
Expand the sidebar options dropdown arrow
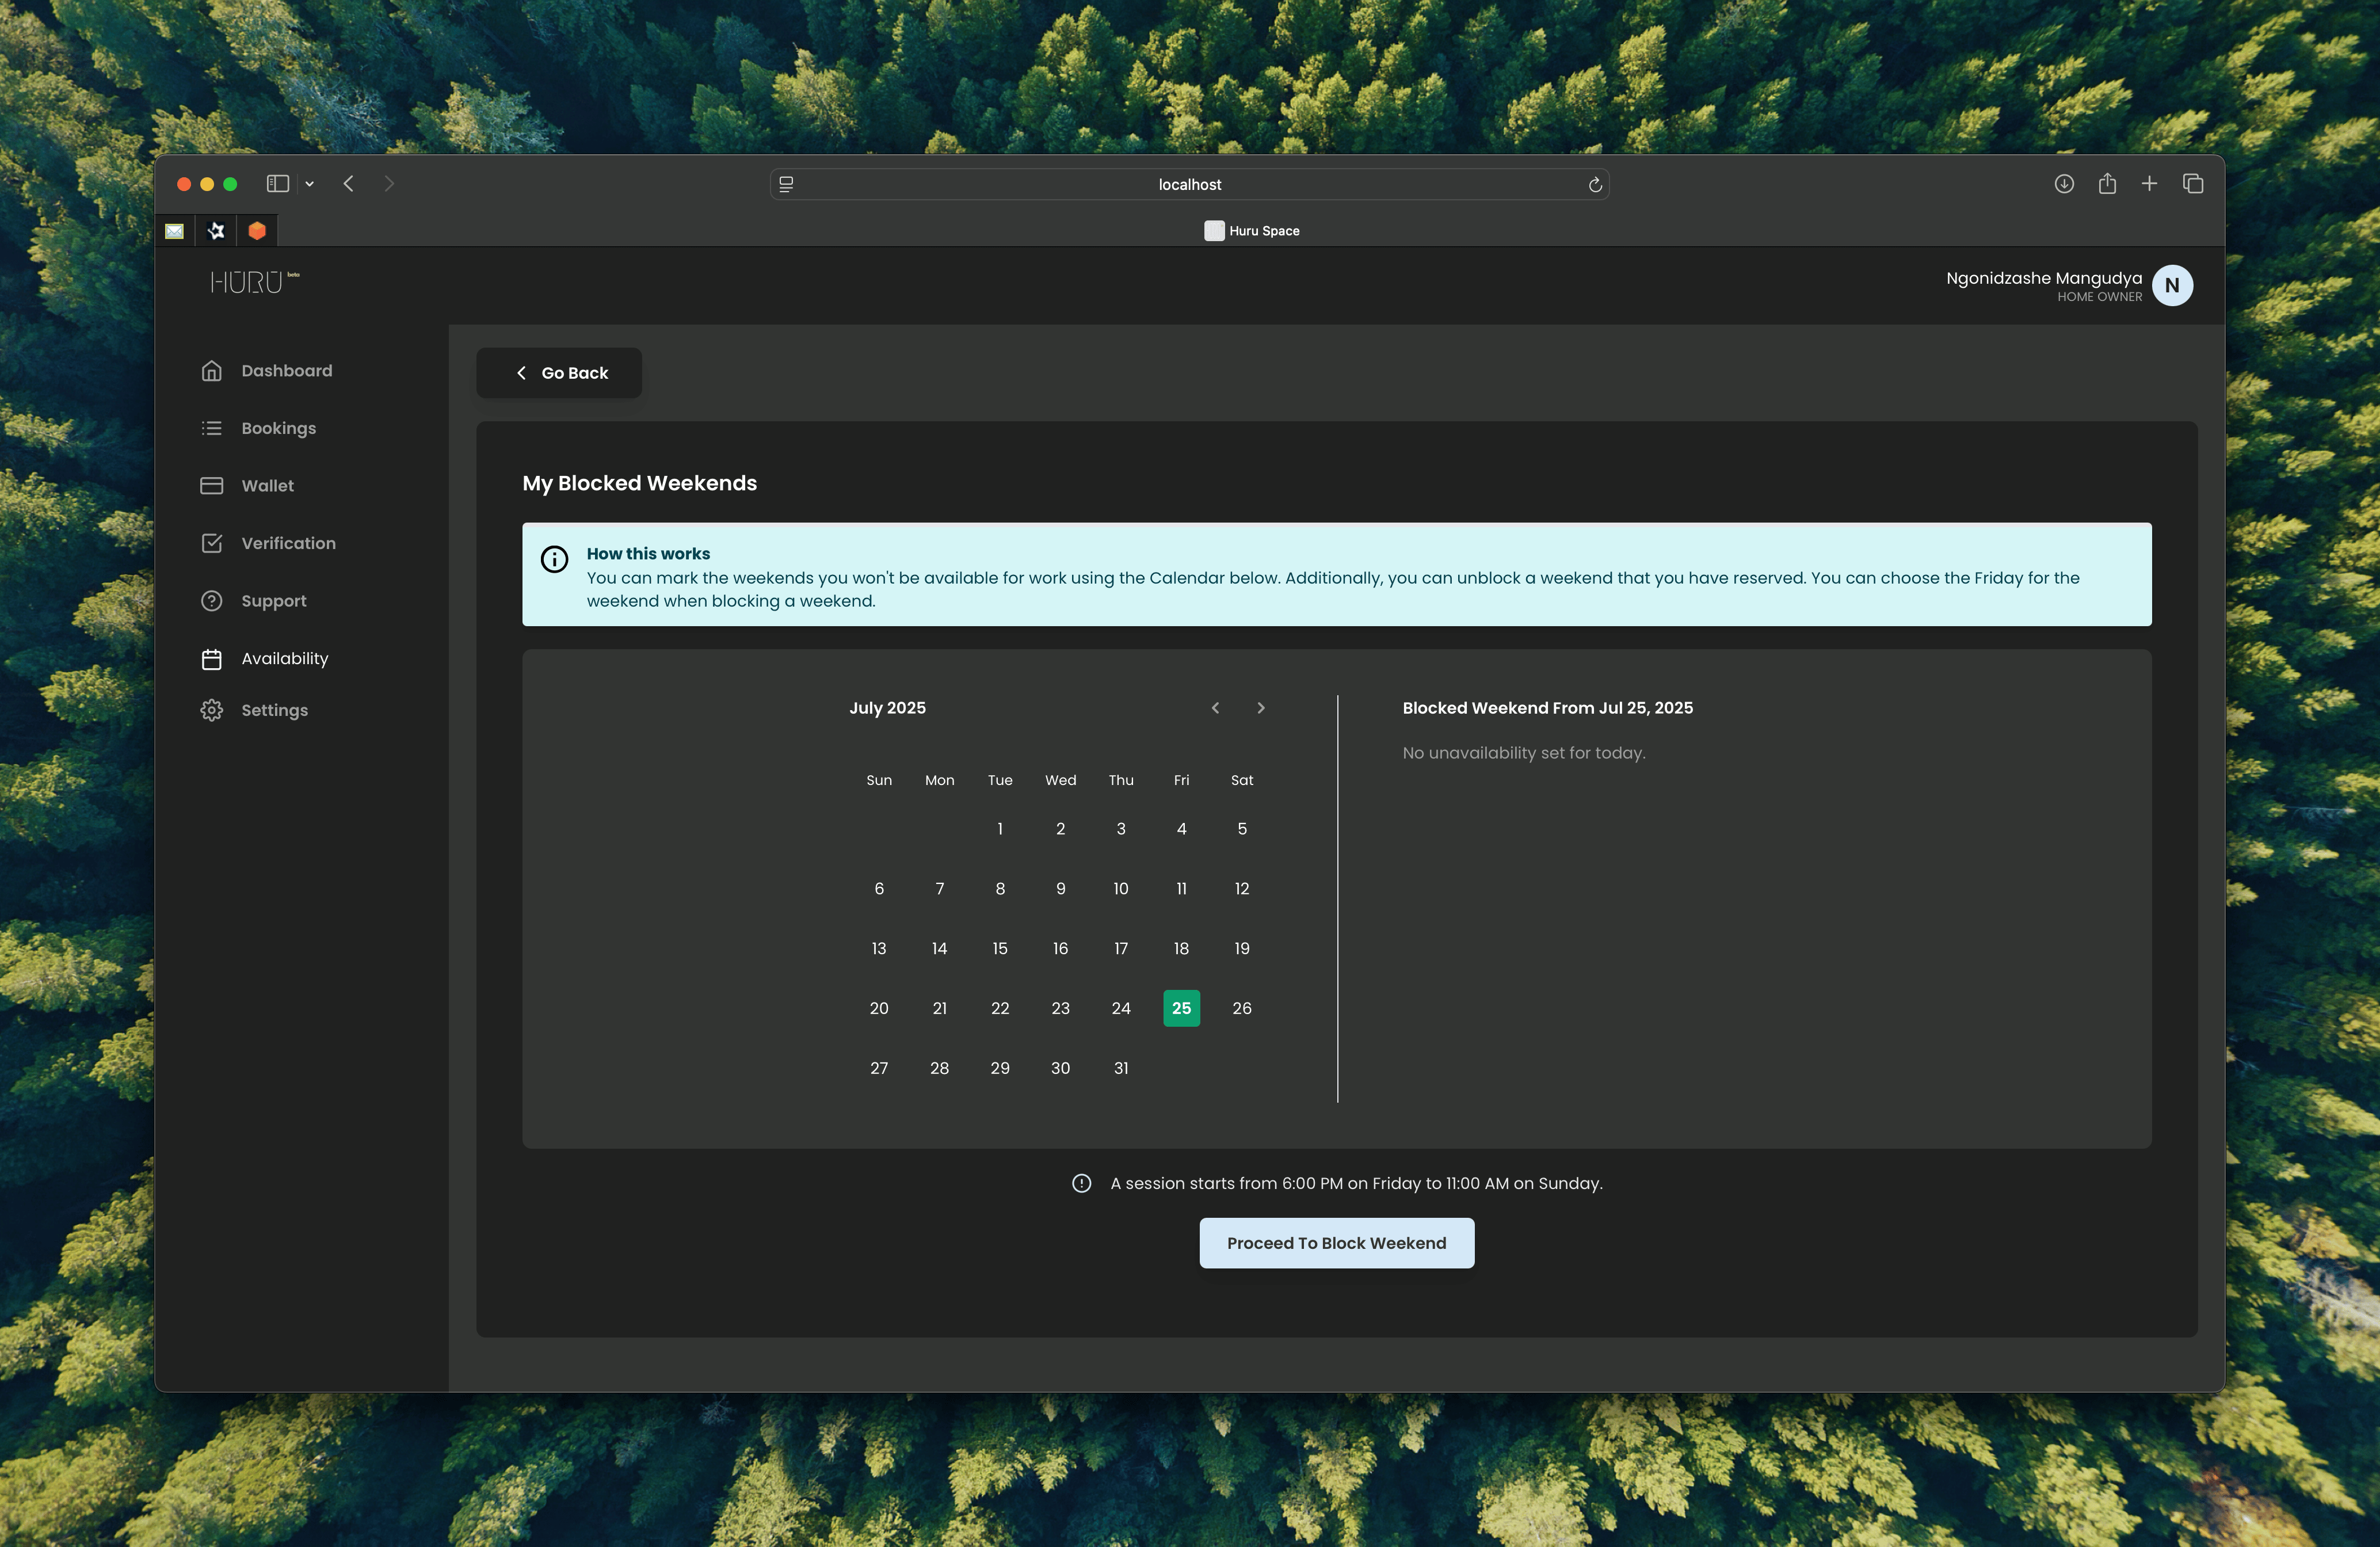(x=310, y=184)
